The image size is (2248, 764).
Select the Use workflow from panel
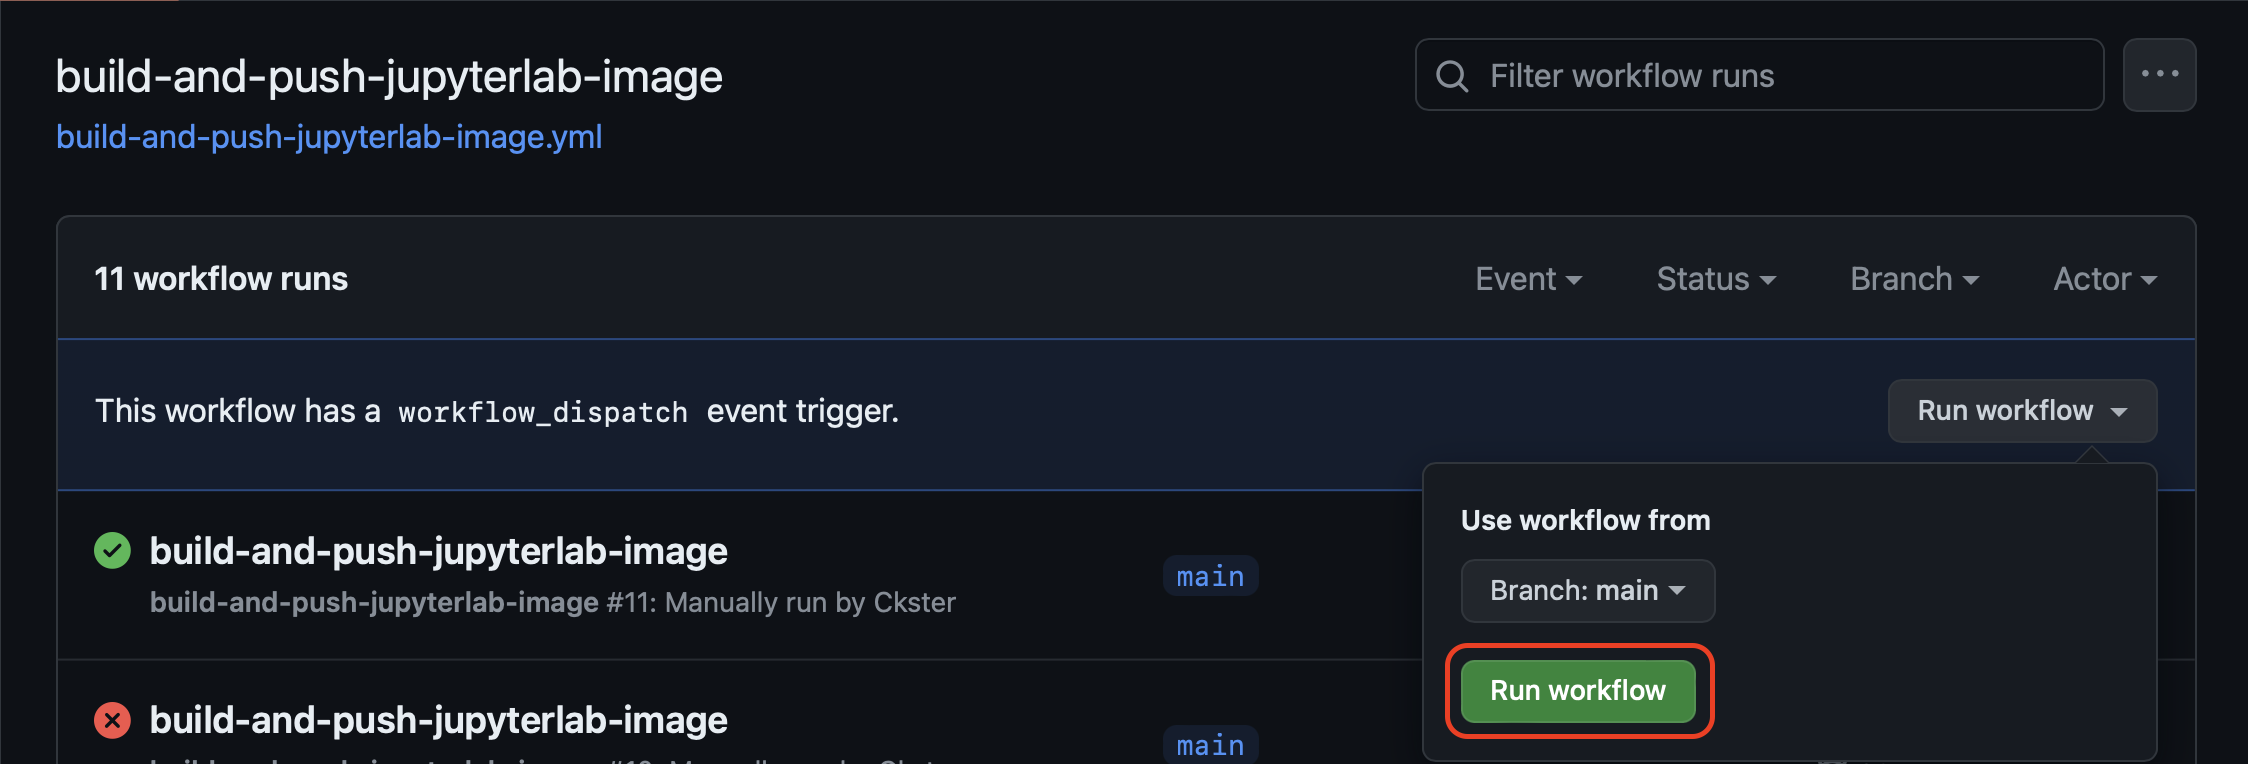click(1585, 519)
